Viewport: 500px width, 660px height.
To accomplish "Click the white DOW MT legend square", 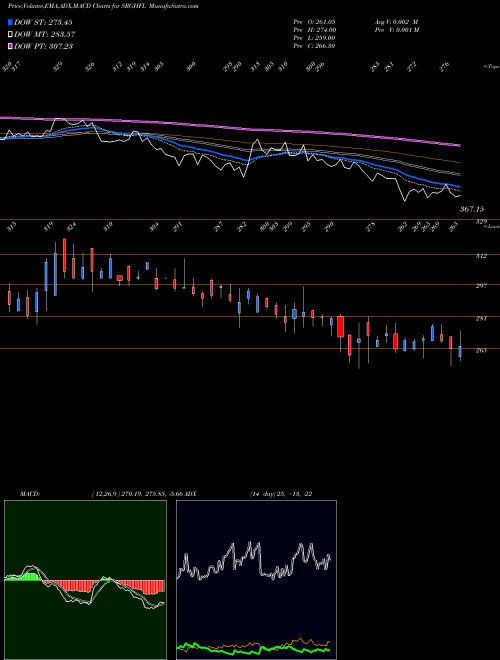I will point(11,34).
